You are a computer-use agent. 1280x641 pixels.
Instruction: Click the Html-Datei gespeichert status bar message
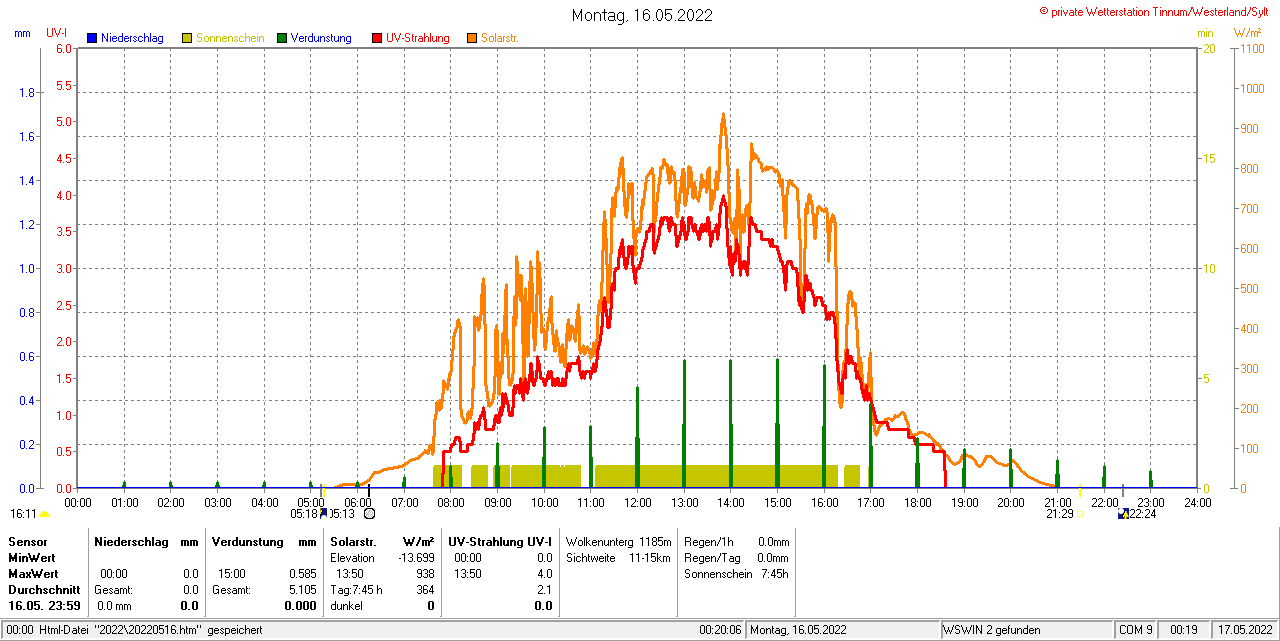tap(134, 630)
